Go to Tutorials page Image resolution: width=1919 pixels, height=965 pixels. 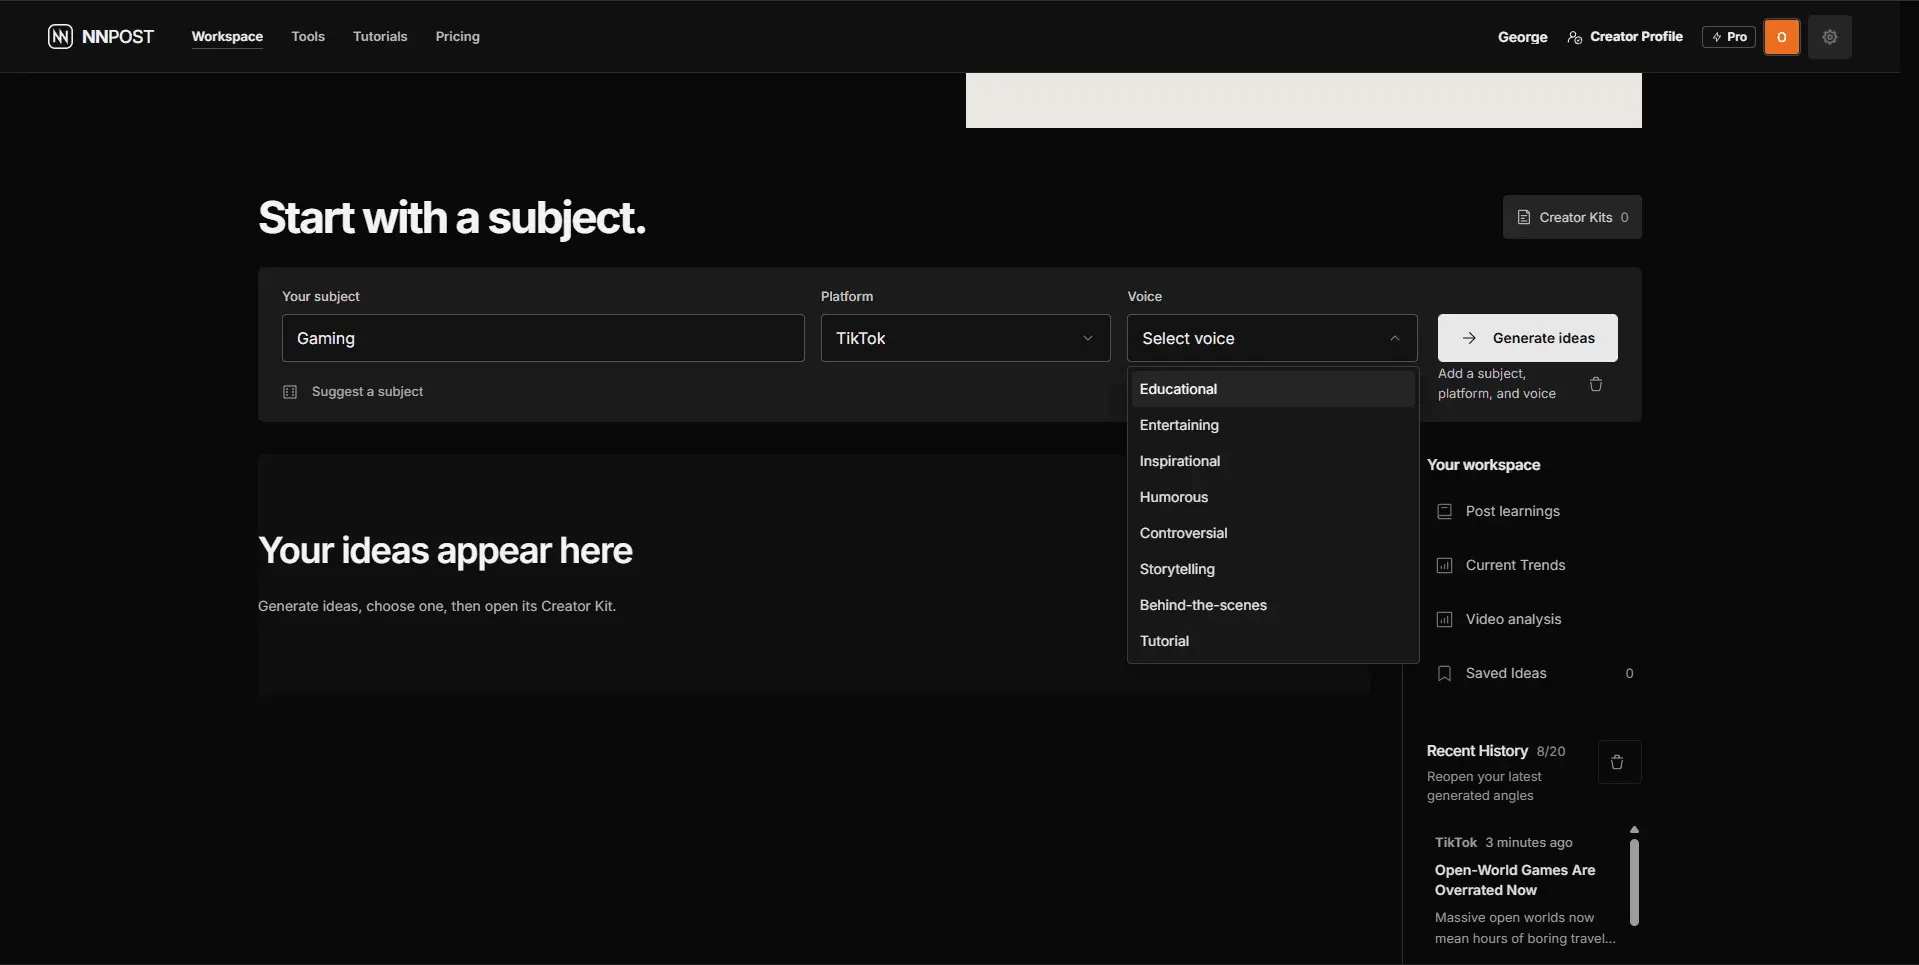380,37
